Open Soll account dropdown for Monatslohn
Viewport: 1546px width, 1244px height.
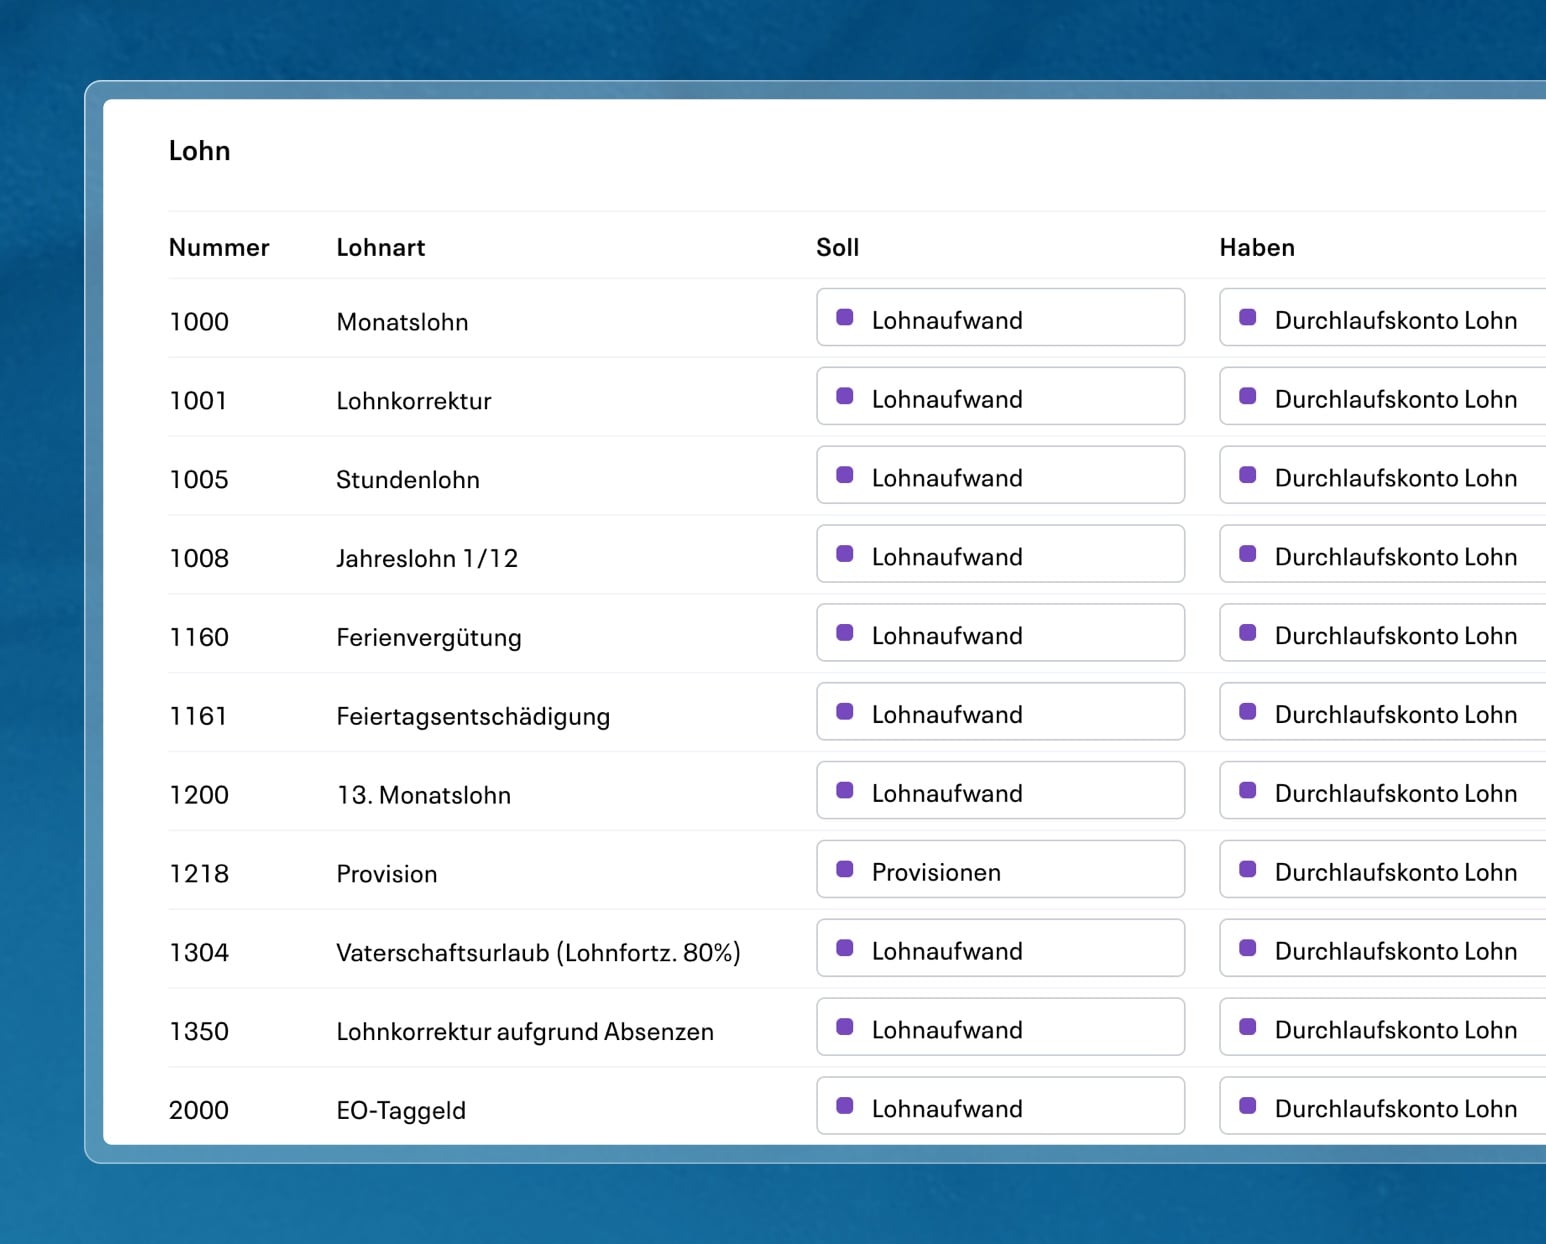[1000, 317]
